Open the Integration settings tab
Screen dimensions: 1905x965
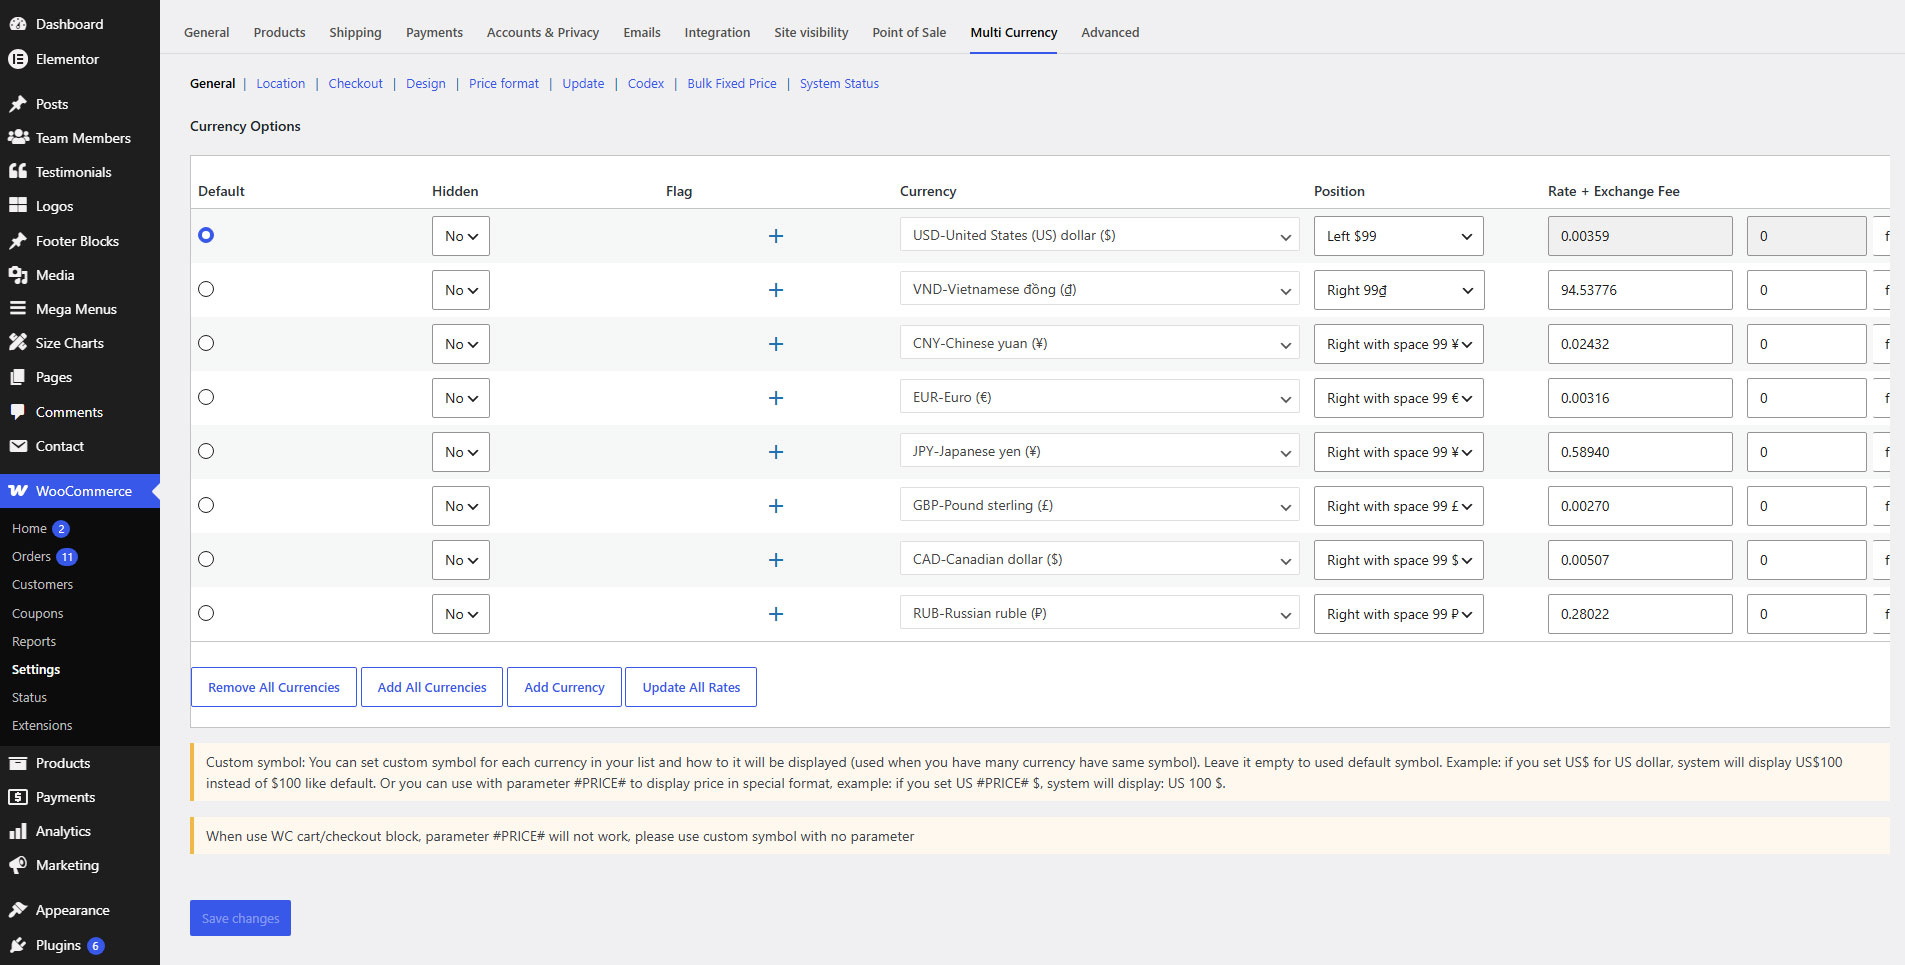coord(717,32)
